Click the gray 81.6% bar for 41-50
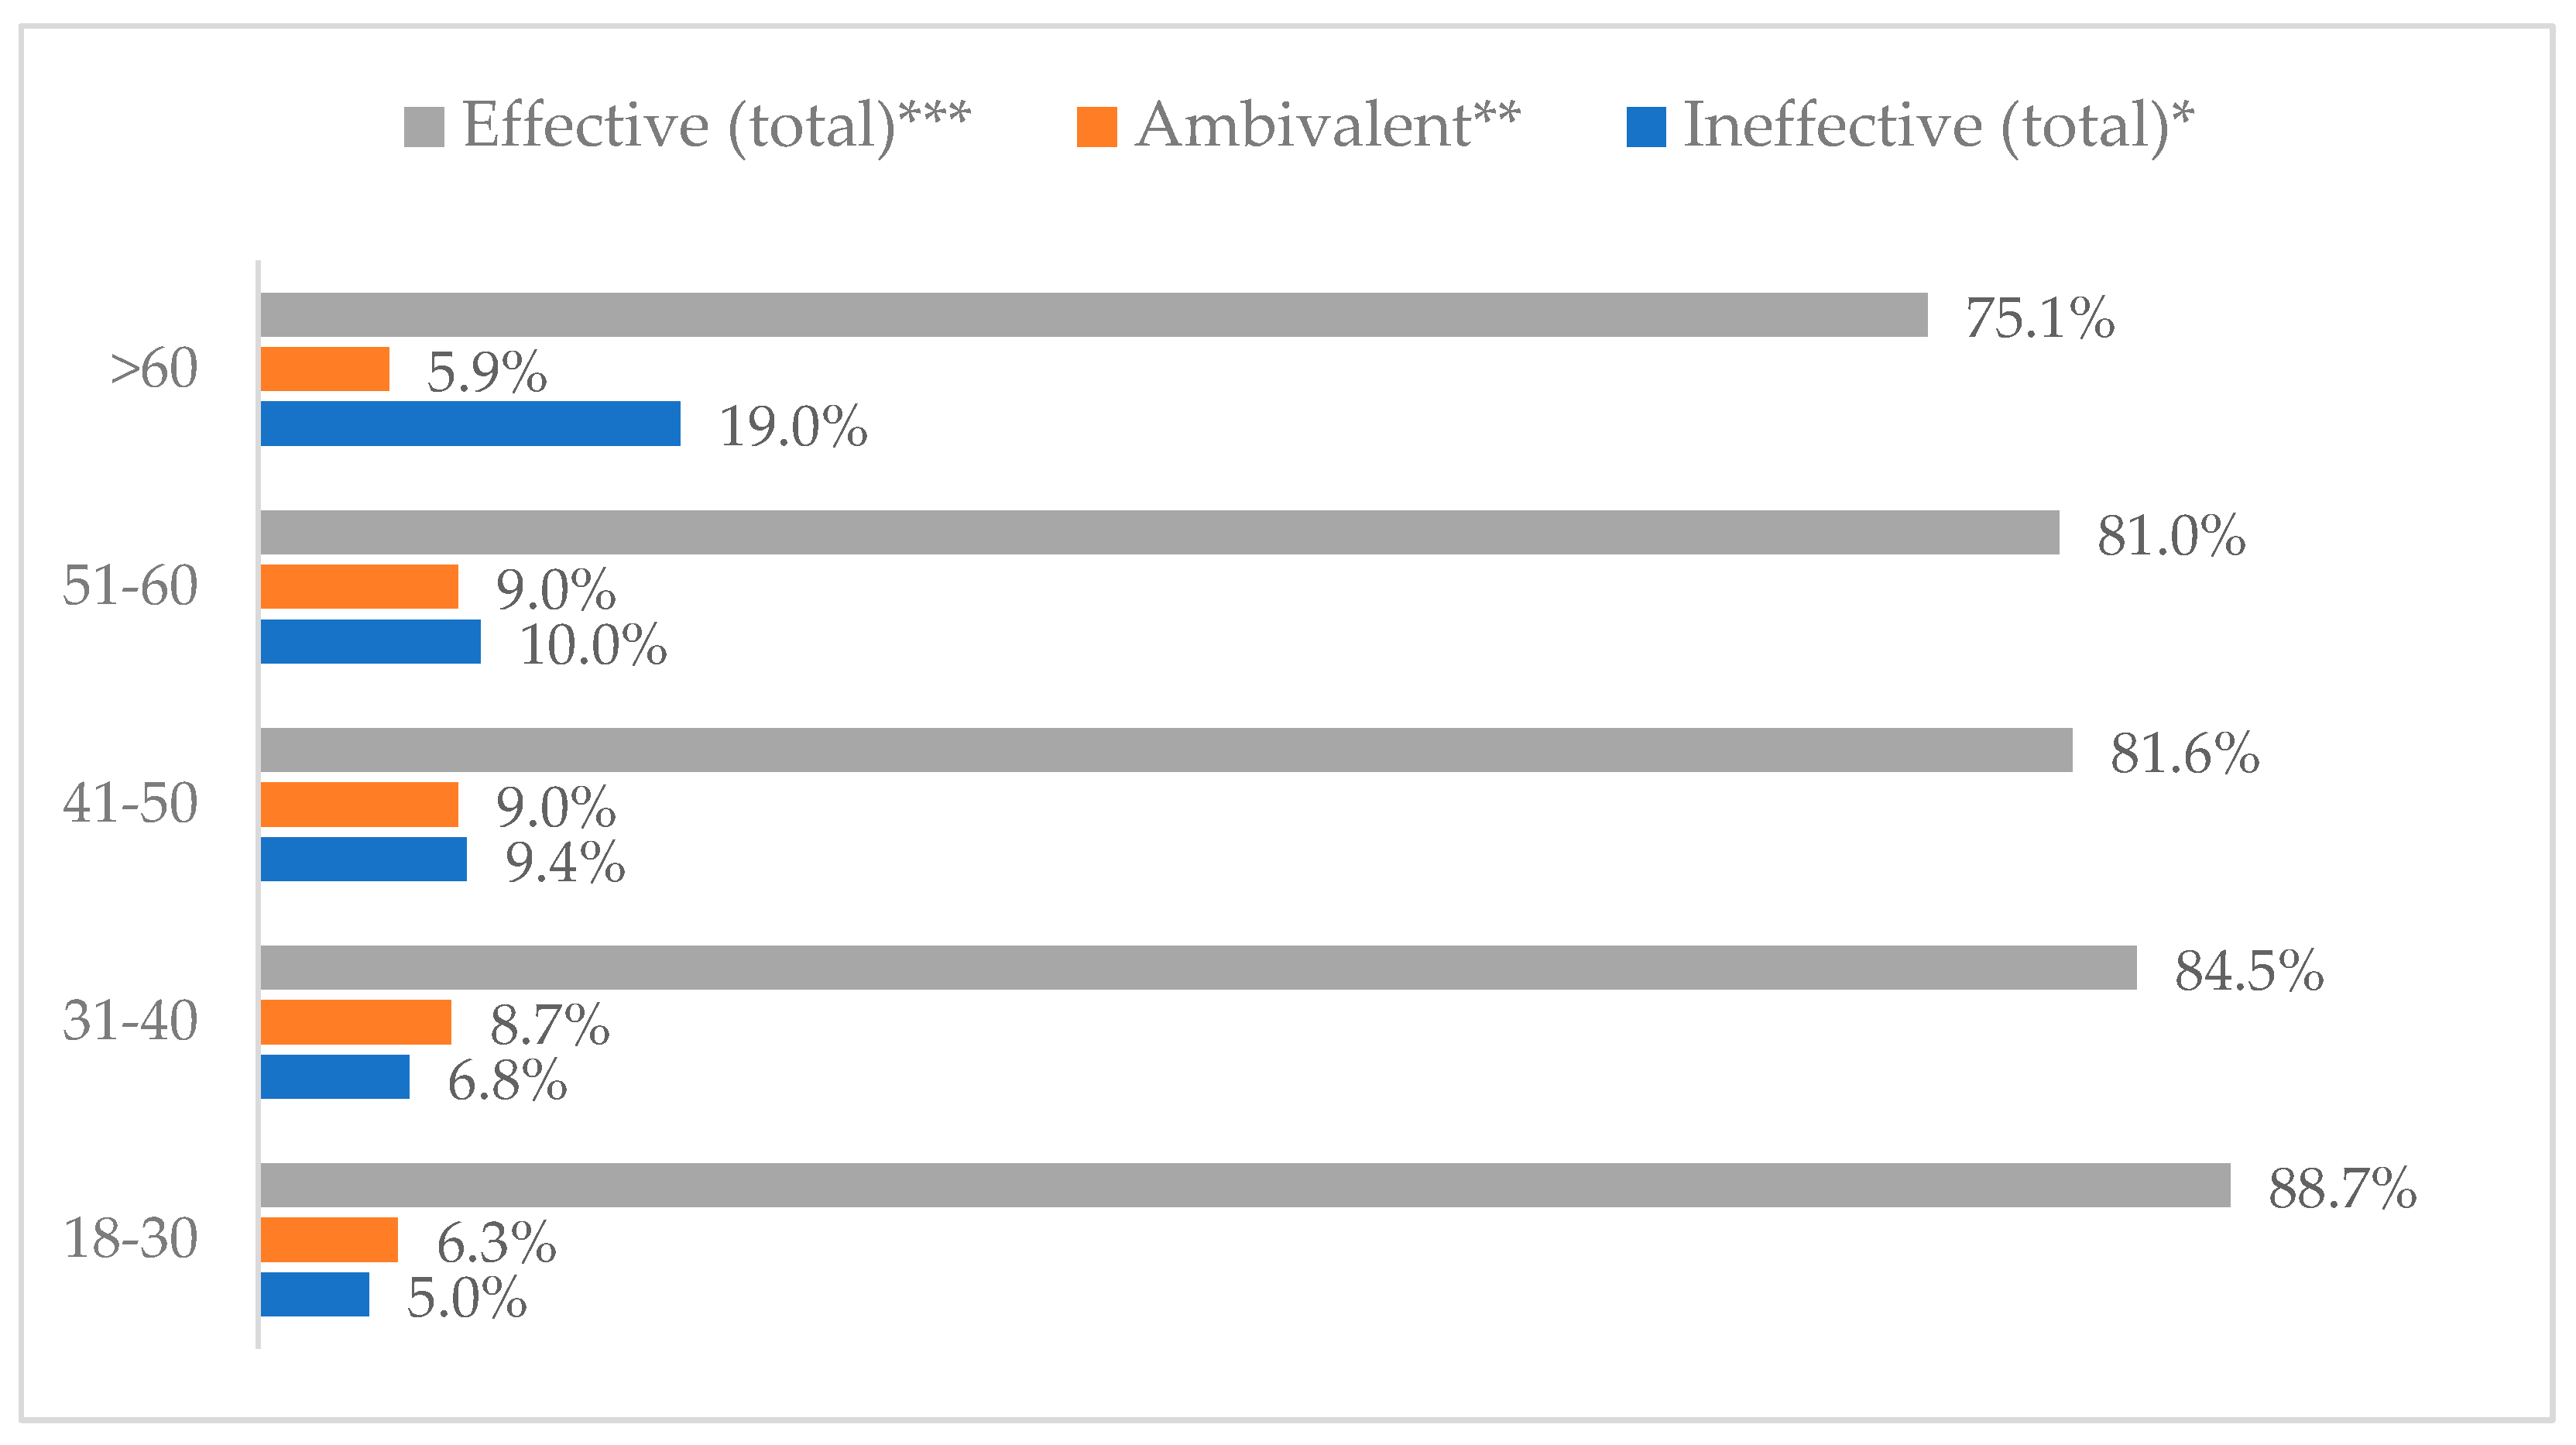The width and height of the screenshot is (2576, 1445). (x=1166, y=750)
